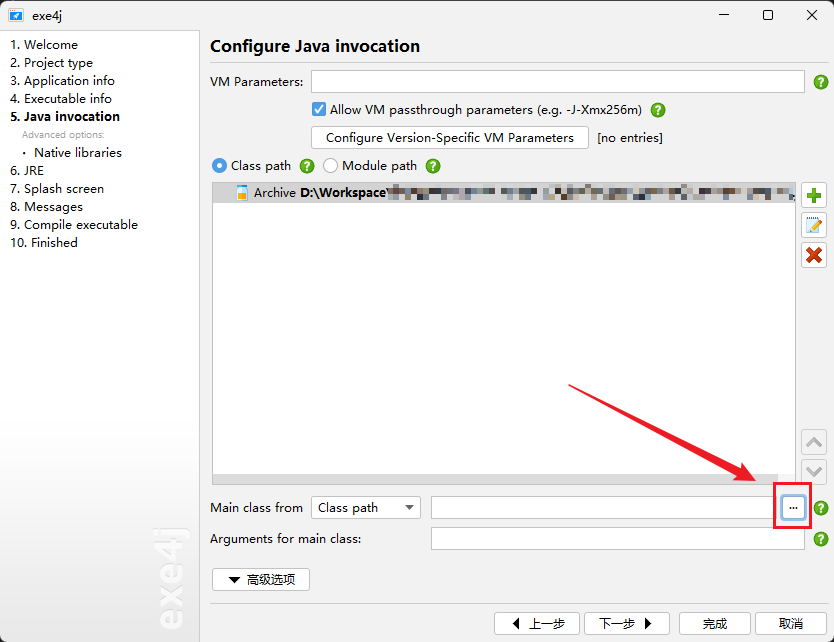Viewport: 834px width, 642px height.
Task: Select the current step 5. Java invocation
Action: pyautogui.click(x=65, y=116)
